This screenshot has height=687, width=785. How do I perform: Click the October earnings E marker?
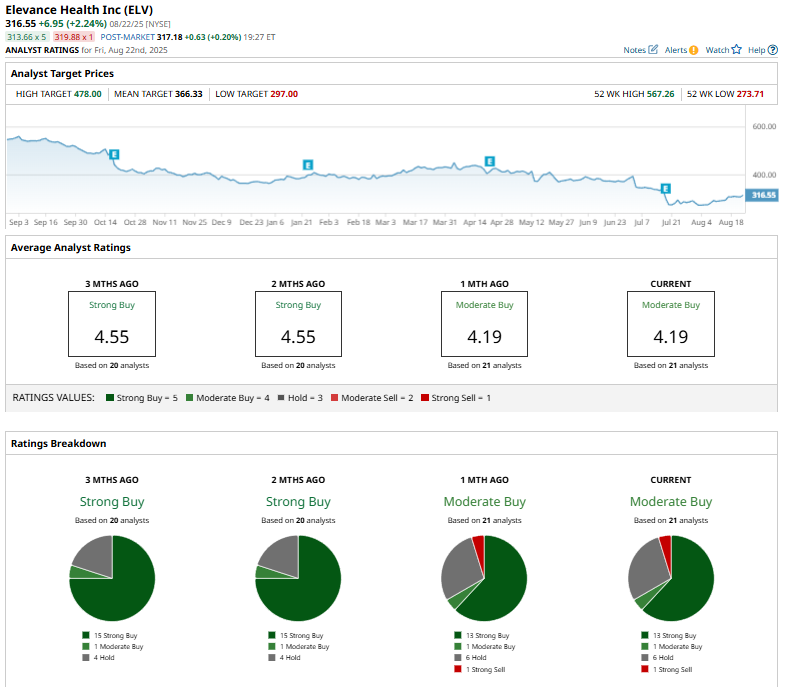[114, 154]
